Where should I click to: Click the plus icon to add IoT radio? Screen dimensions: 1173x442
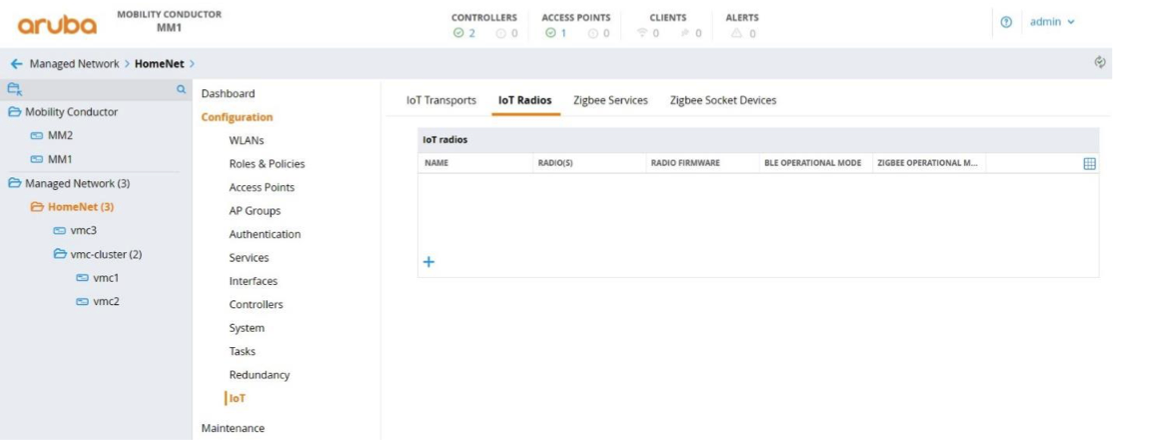coord(429,262)
